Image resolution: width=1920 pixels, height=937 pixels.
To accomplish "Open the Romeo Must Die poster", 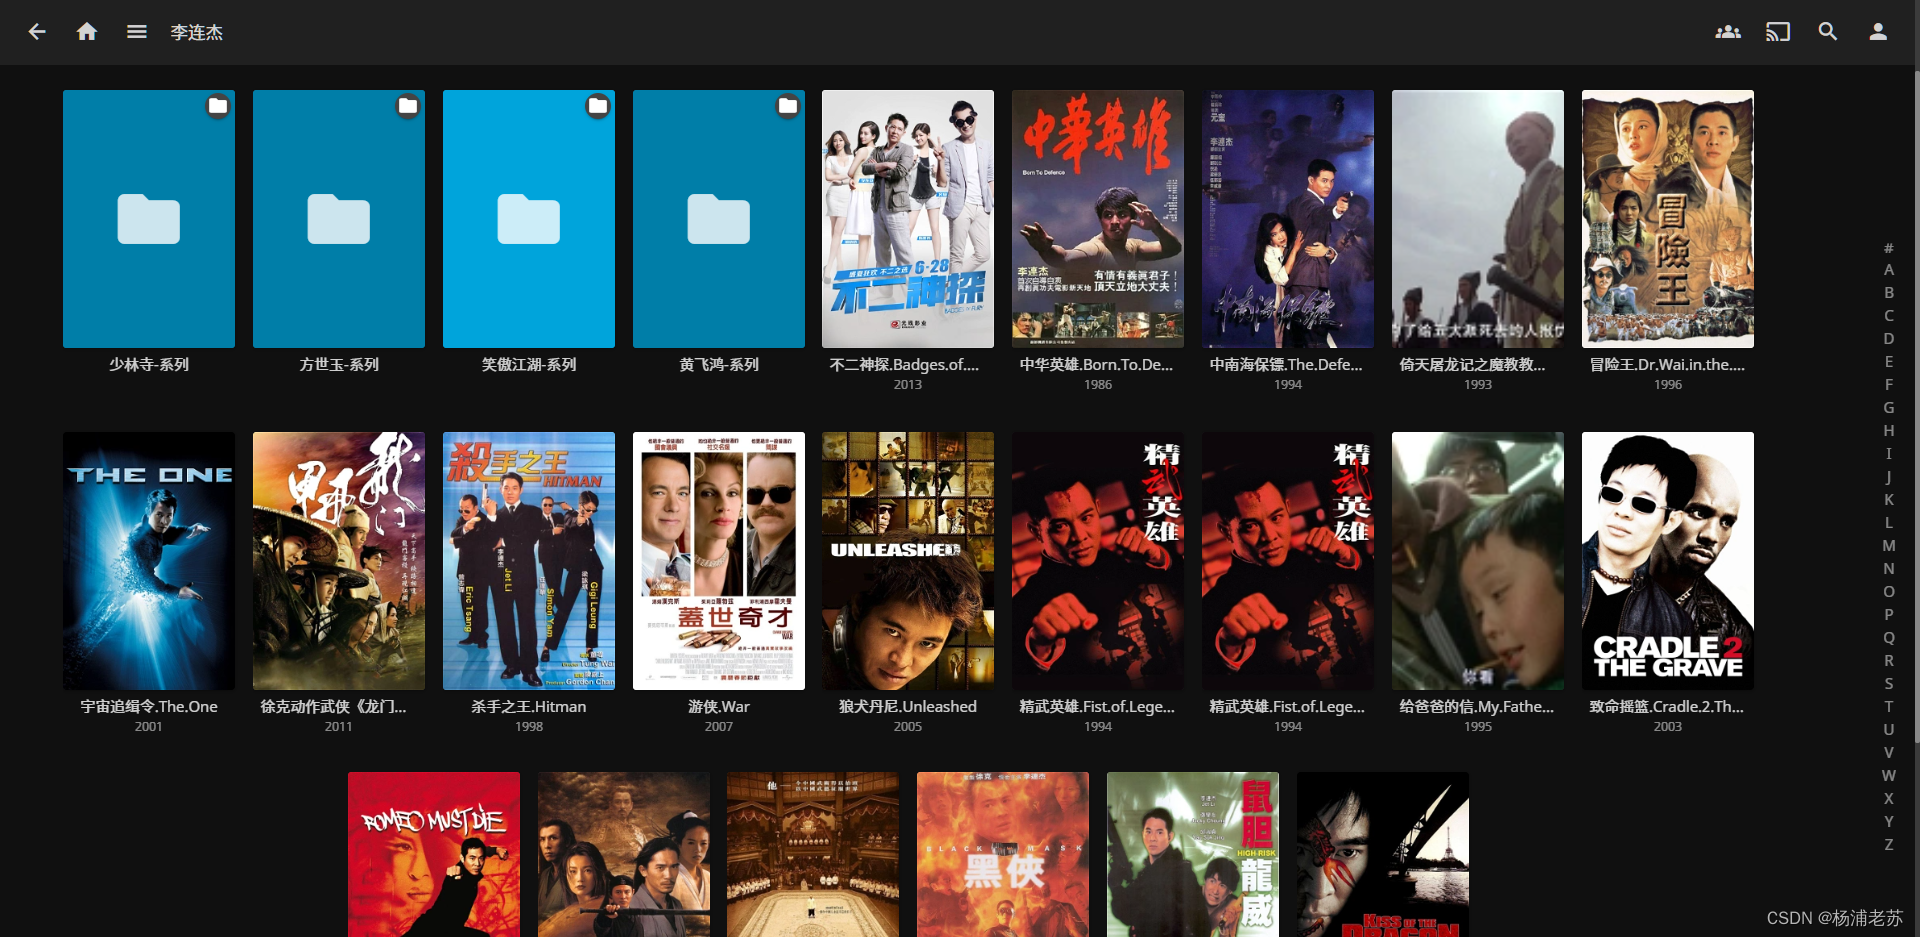I will point(434,854).
